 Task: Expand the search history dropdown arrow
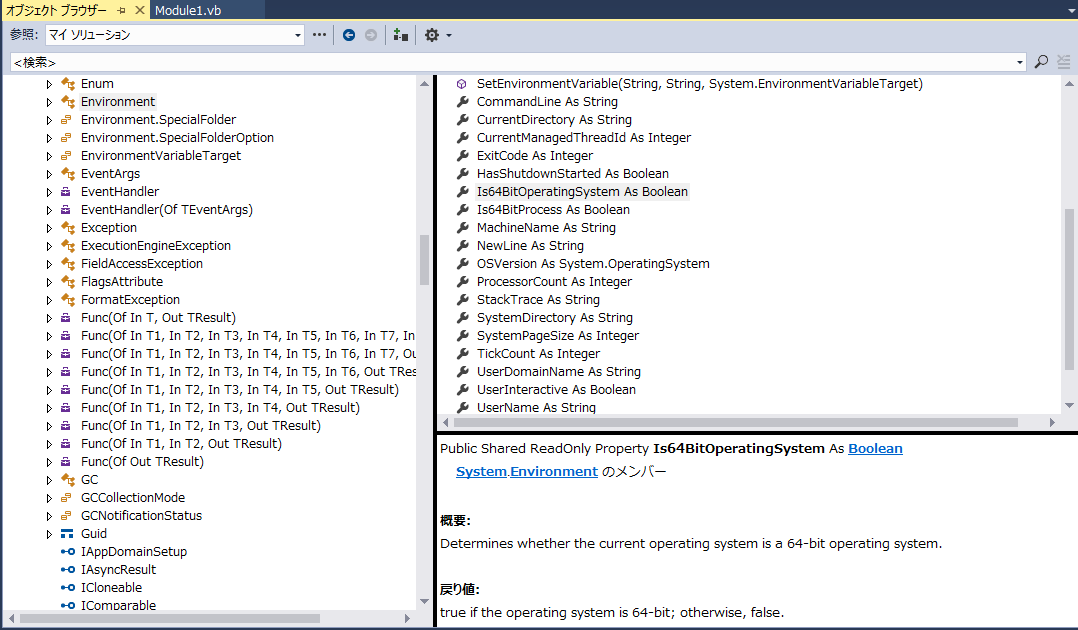click(1020, 62)
